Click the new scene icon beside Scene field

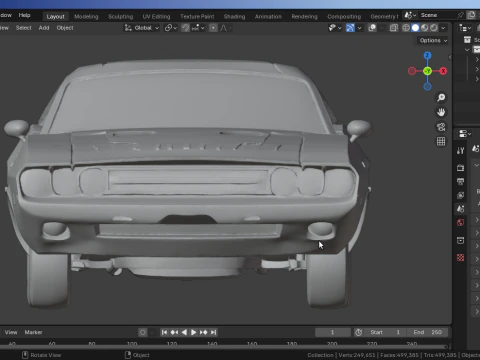(x=471, y=15)
